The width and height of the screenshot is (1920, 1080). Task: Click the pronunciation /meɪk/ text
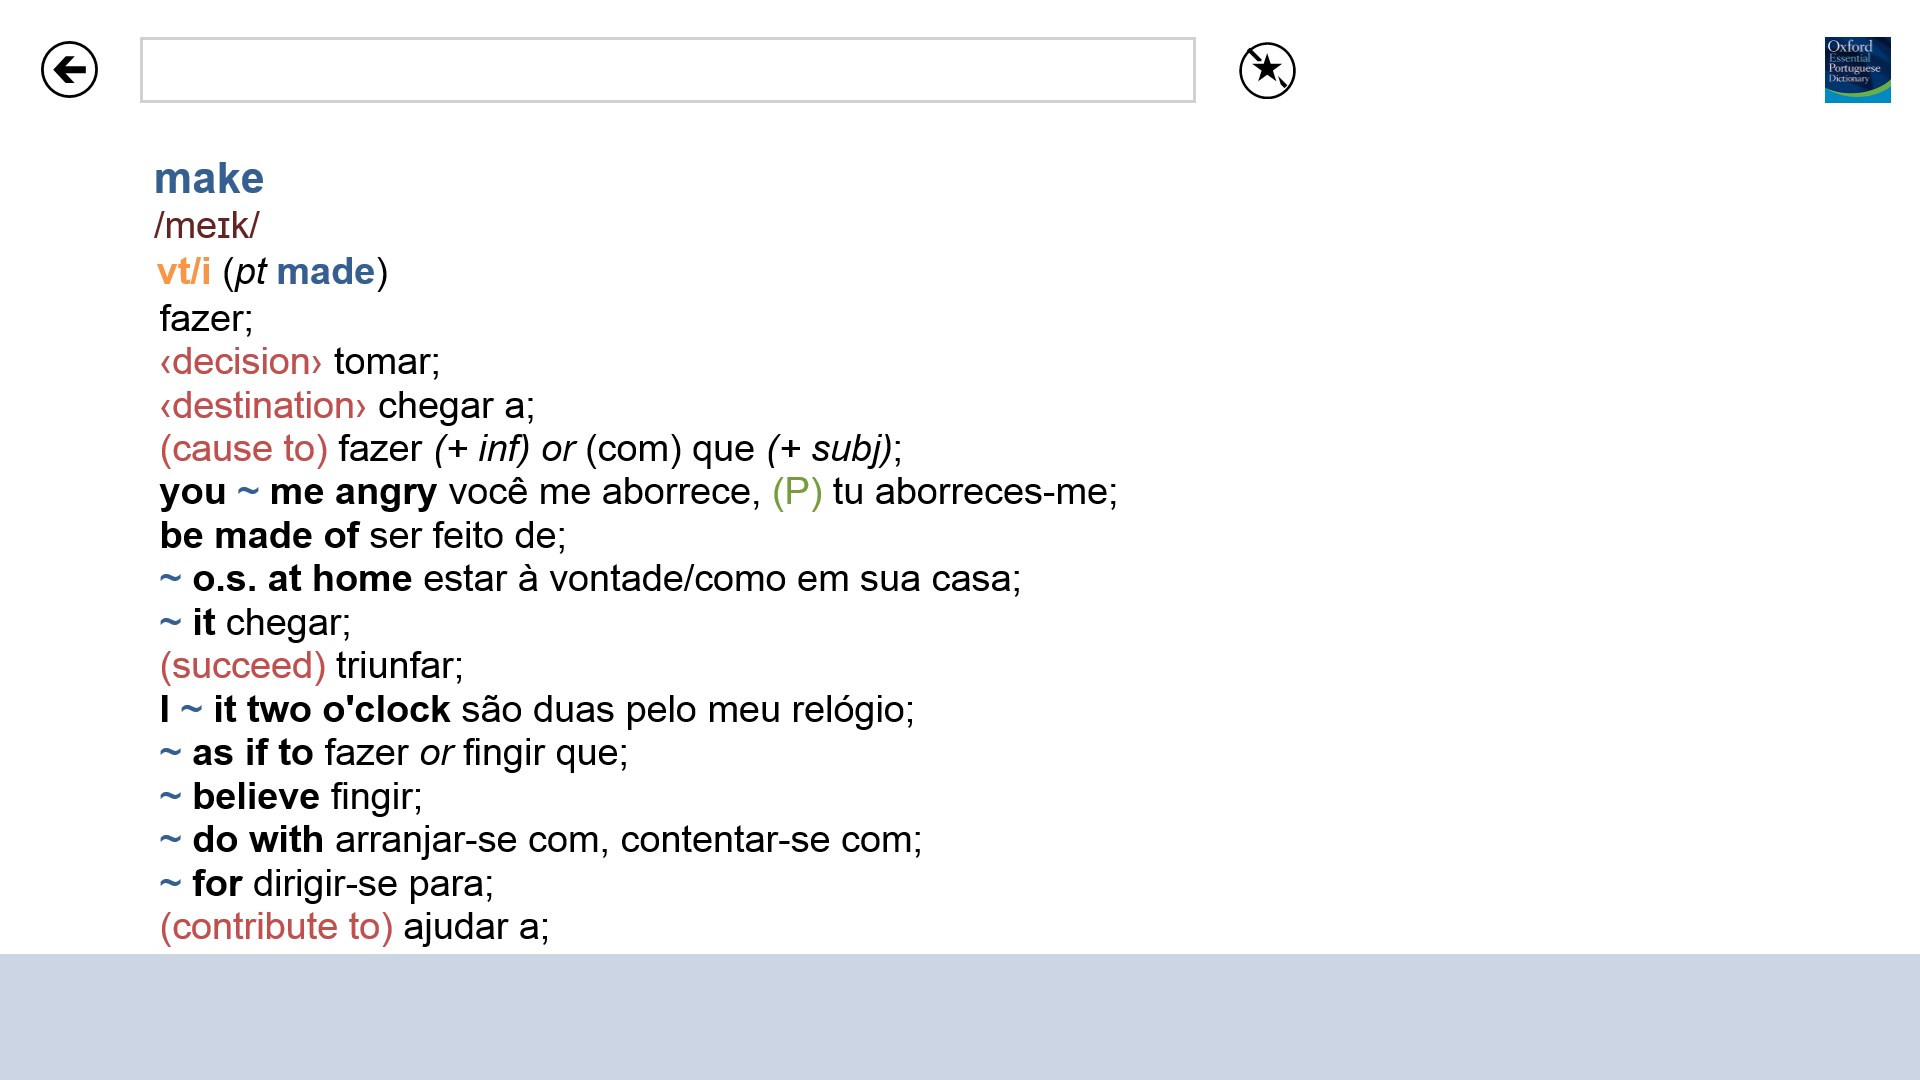coord(207,226)
